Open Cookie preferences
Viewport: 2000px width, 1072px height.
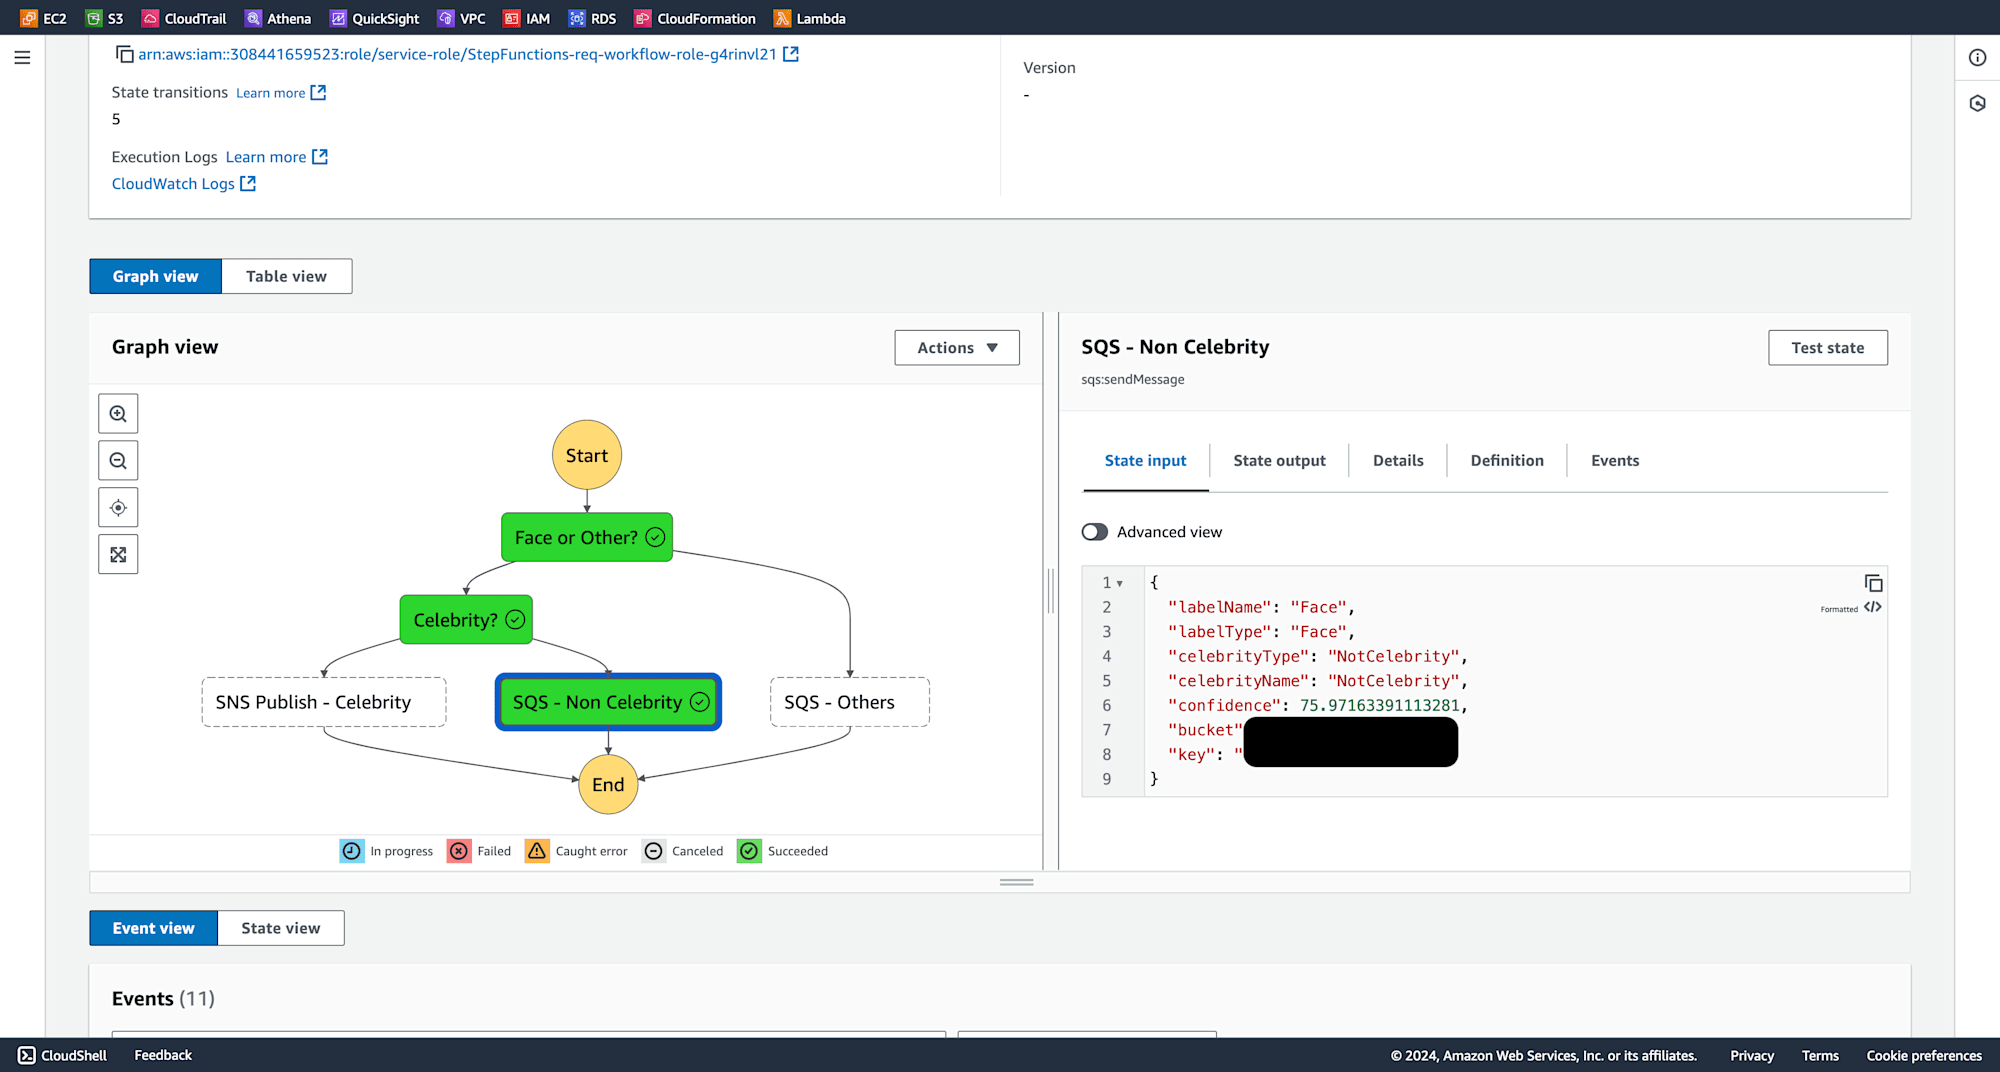click(1924, 1056)
